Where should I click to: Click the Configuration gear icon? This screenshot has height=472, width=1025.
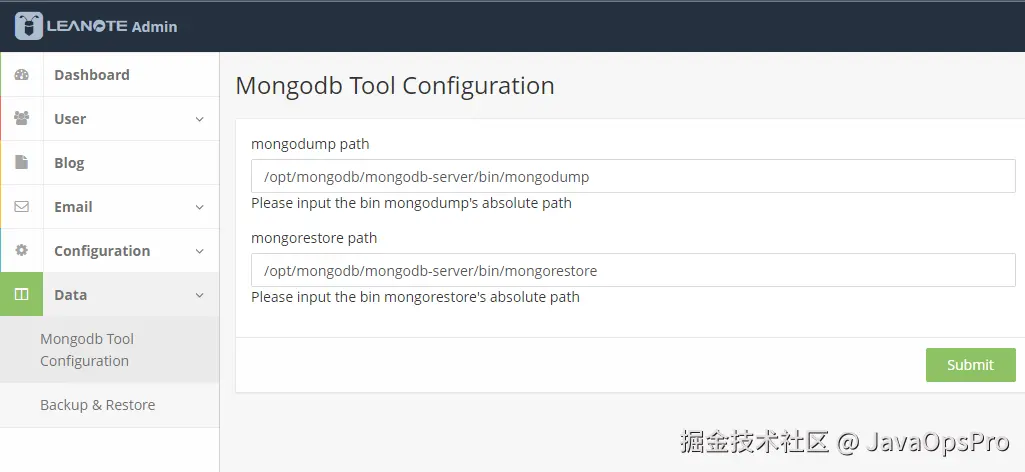(22, 251)
